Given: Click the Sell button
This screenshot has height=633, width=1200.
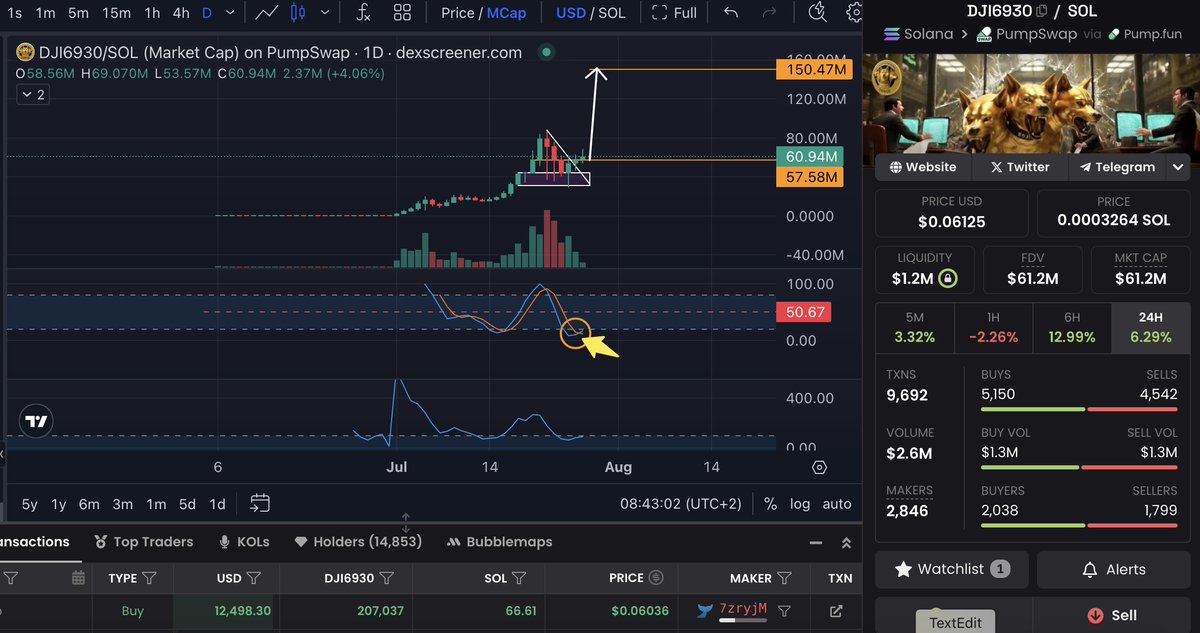Looking at the screenshot, I should [1113, 615].
